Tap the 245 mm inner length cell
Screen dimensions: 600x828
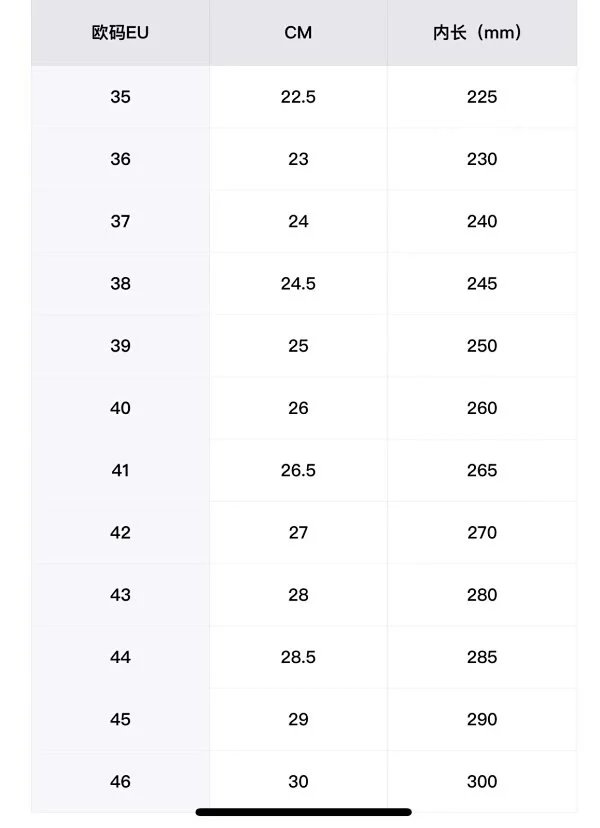point(481,284)
